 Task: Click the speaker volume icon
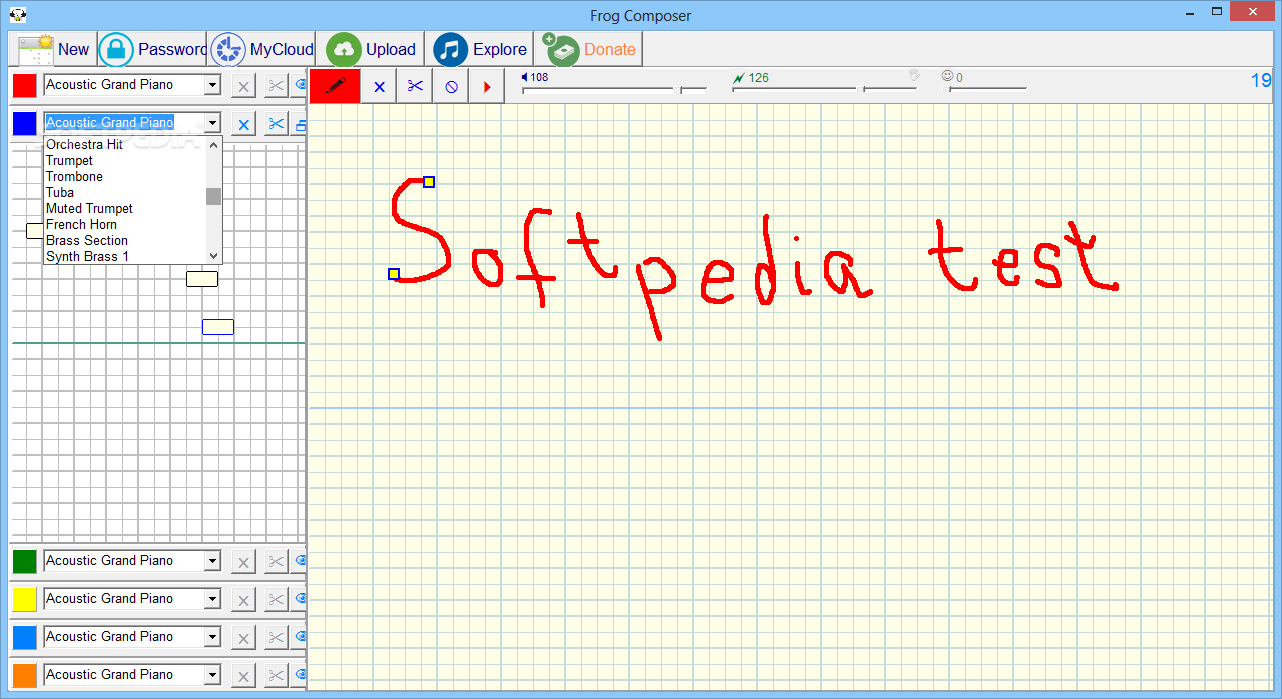[x=524, y=77]
